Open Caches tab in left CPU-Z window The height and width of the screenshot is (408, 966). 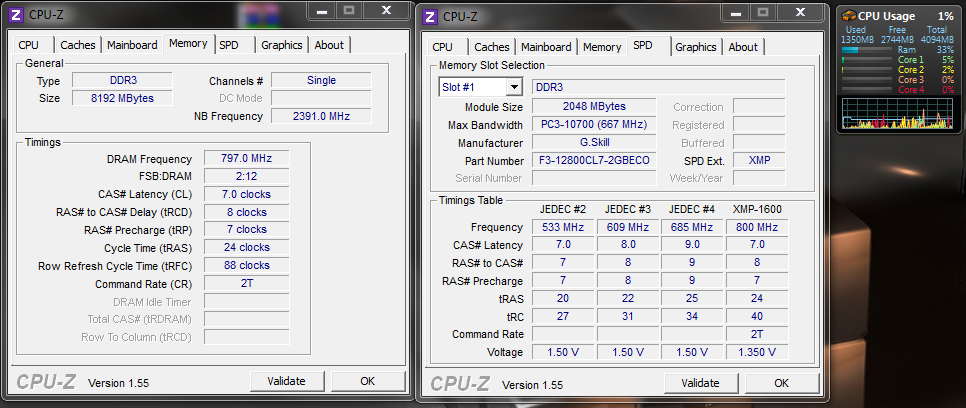[x=78, y=45]
